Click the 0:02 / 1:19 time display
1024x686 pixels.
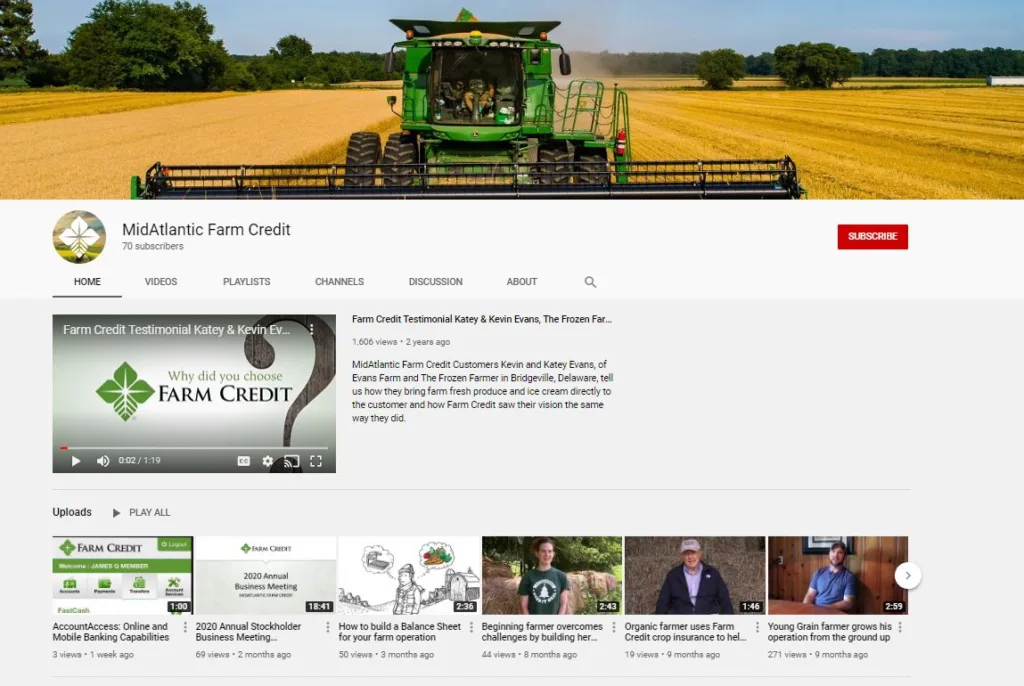[139, 461]
